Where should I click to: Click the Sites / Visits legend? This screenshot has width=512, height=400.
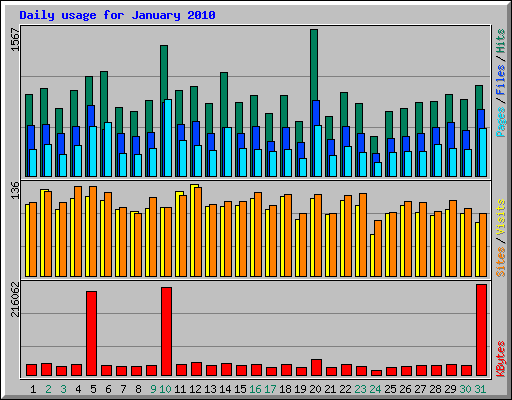click(501, 238)
